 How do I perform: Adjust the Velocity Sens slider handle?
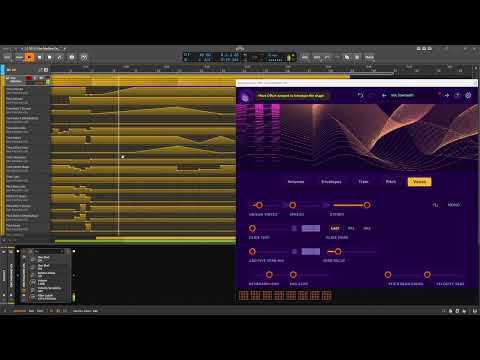coord(427,275)
